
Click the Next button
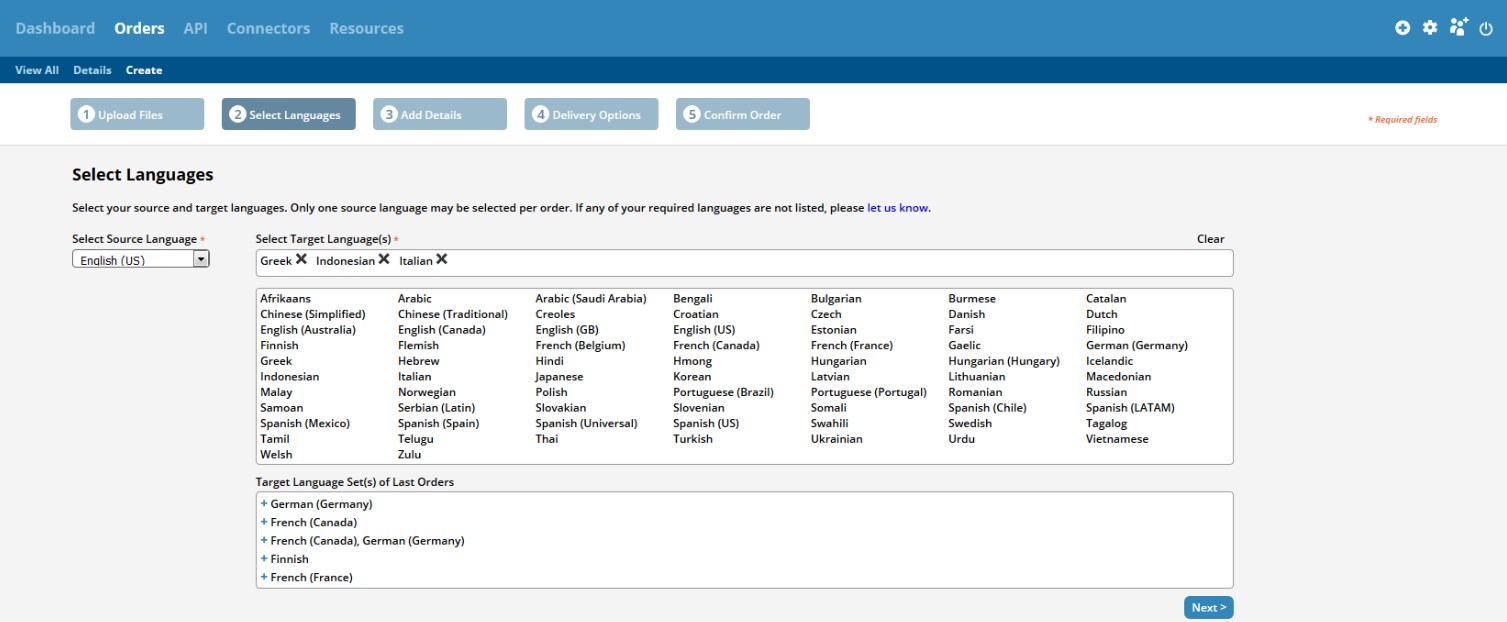coord(1208,607)
